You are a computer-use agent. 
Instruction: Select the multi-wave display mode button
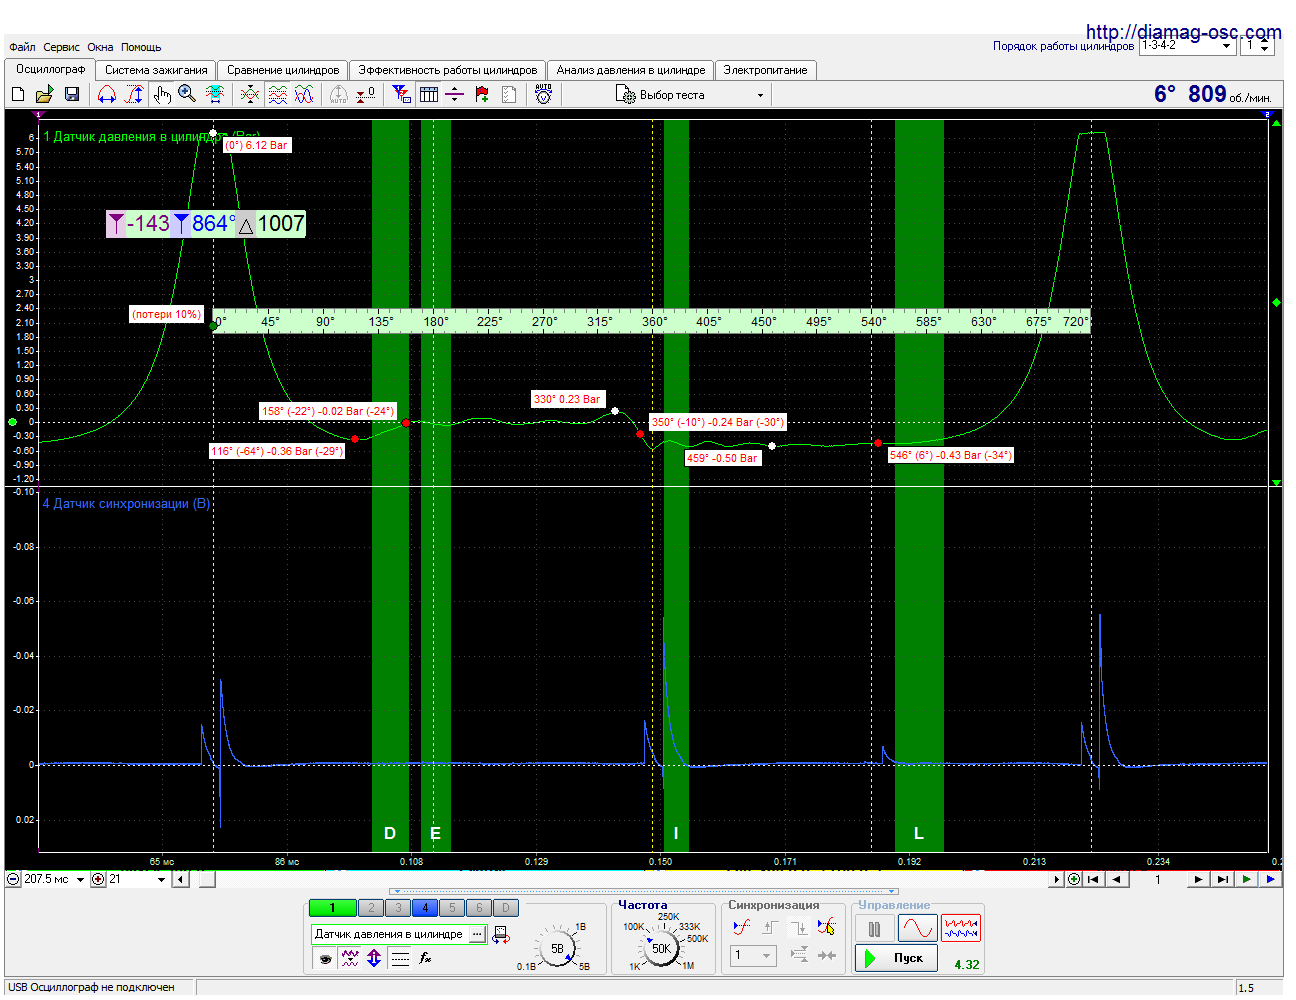(x=961, y=929)
